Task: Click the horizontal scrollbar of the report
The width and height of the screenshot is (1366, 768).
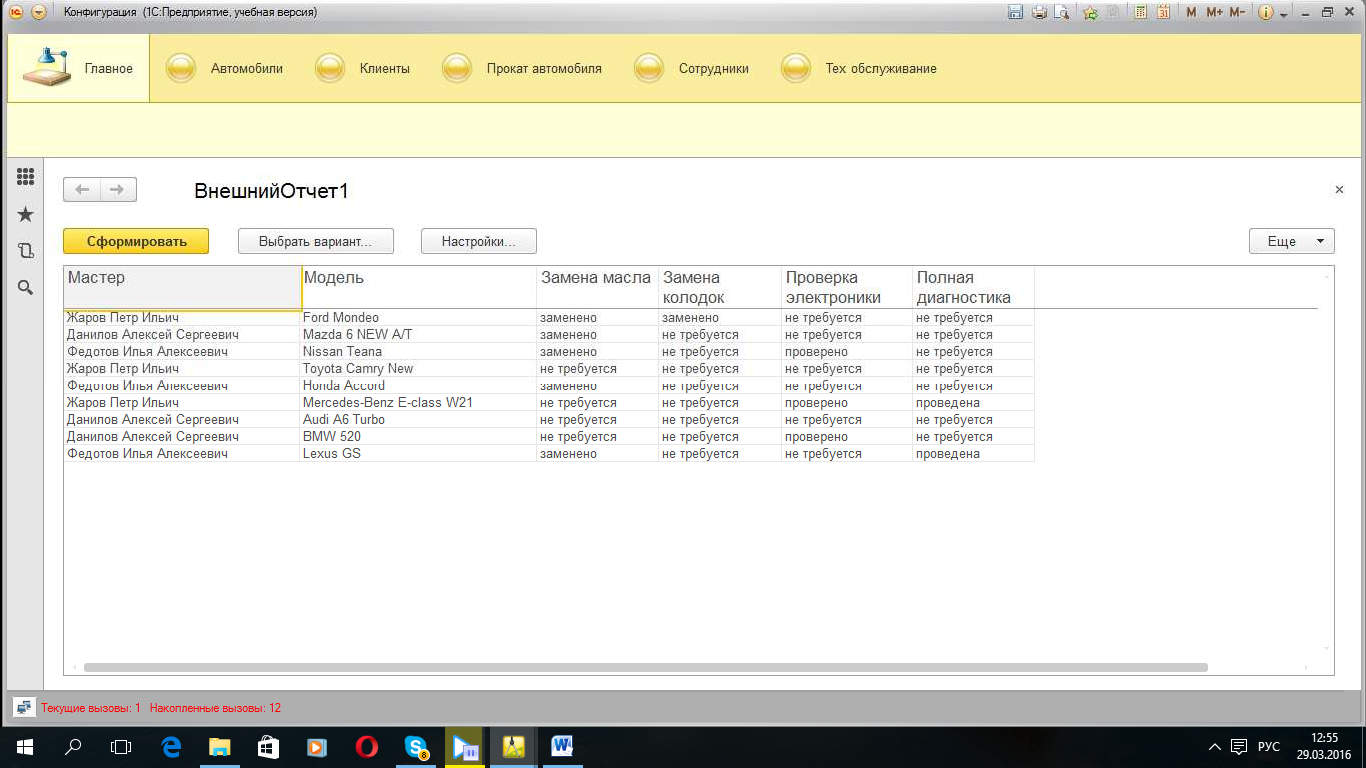Action: tap(646, 667)
